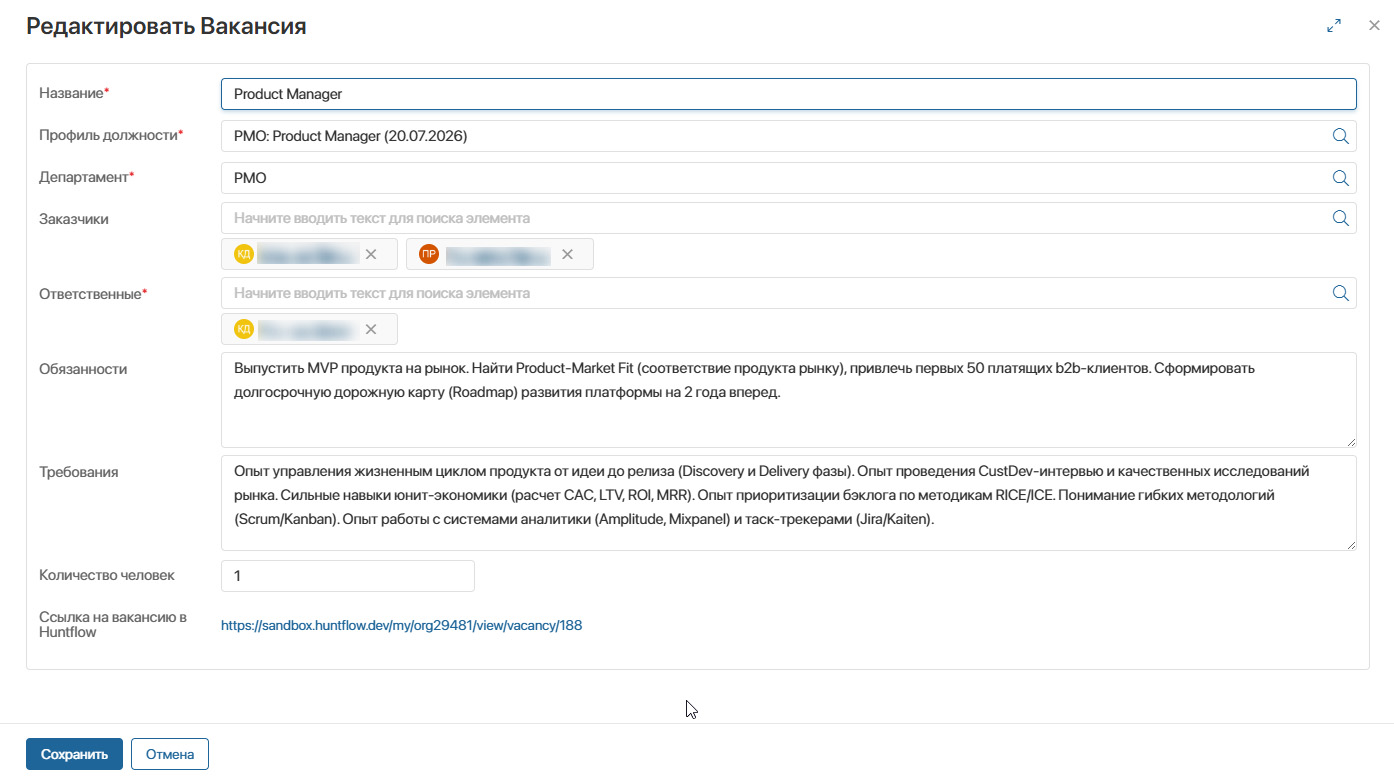Expand dialog to full screen

tap(1334, 26)
